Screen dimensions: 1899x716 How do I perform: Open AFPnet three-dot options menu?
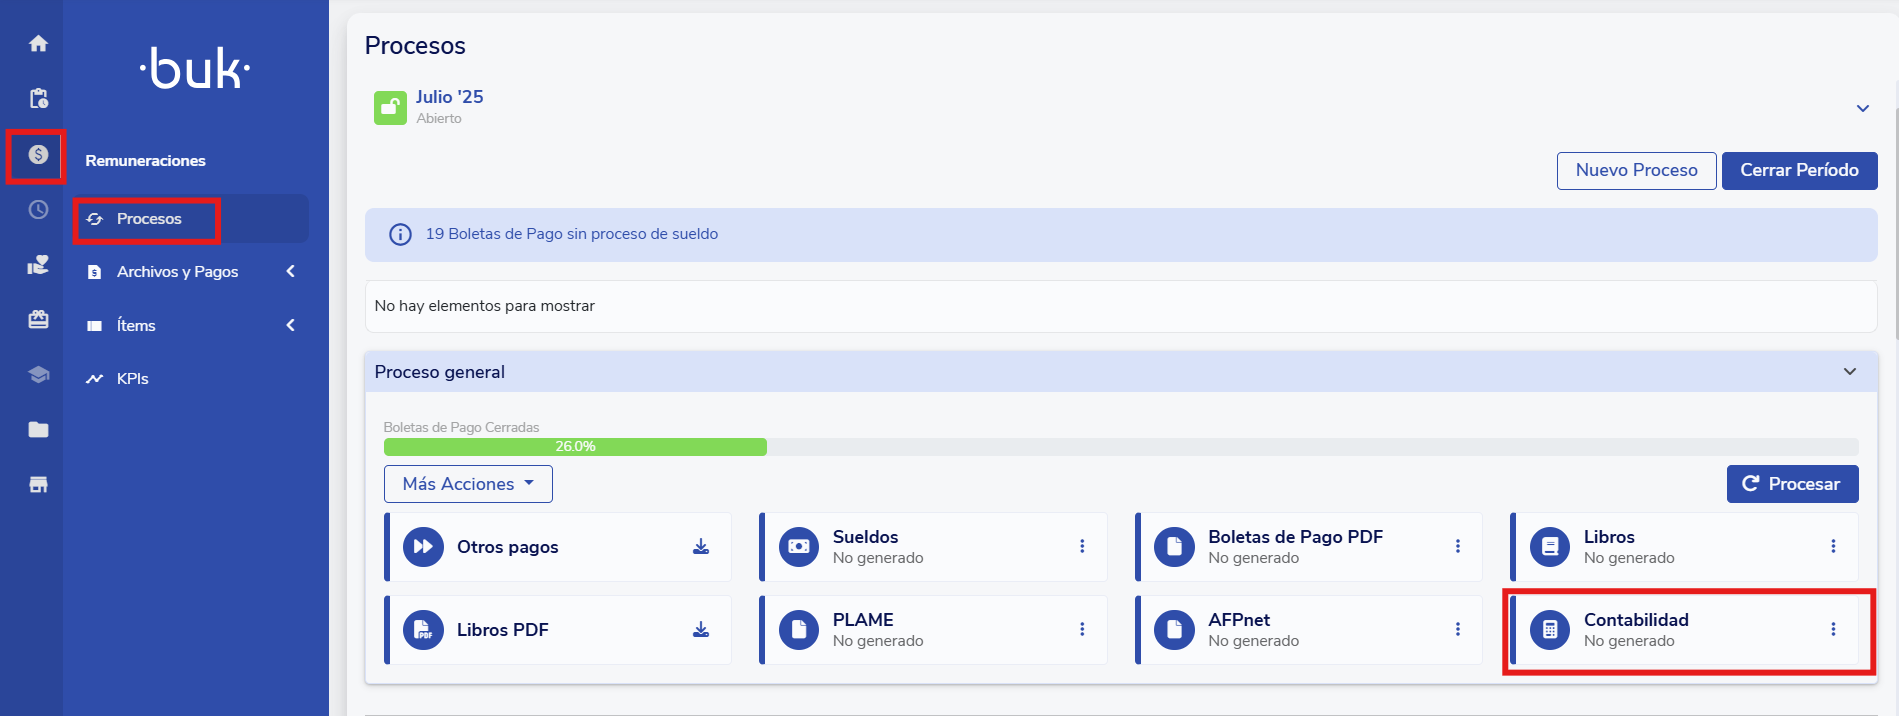coord(1457,630)
